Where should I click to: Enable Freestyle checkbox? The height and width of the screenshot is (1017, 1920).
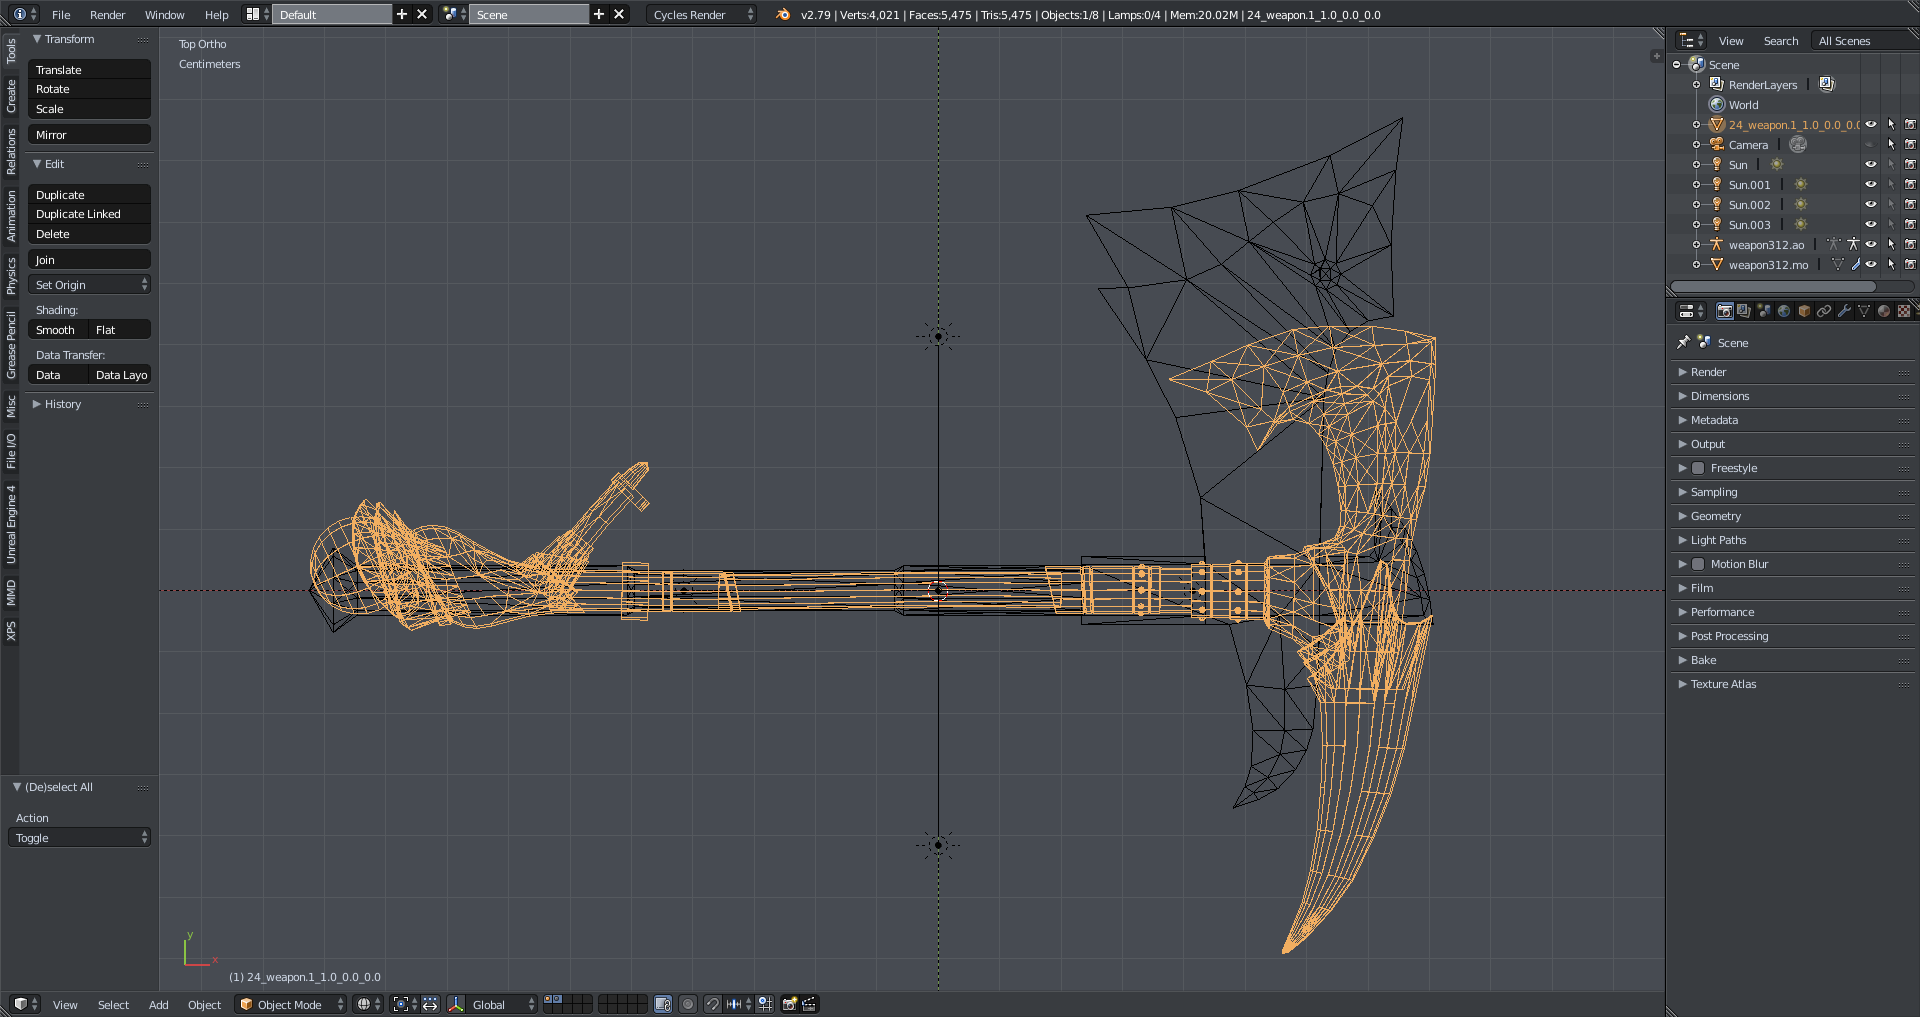[x=1698, y=468]
